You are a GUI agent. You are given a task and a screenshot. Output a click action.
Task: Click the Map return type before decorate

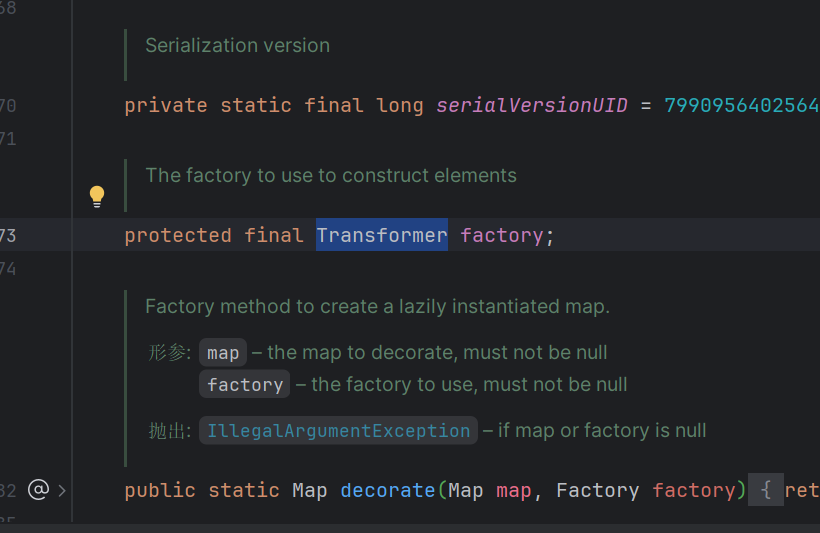pyautogui.click(x=309, y=490)
